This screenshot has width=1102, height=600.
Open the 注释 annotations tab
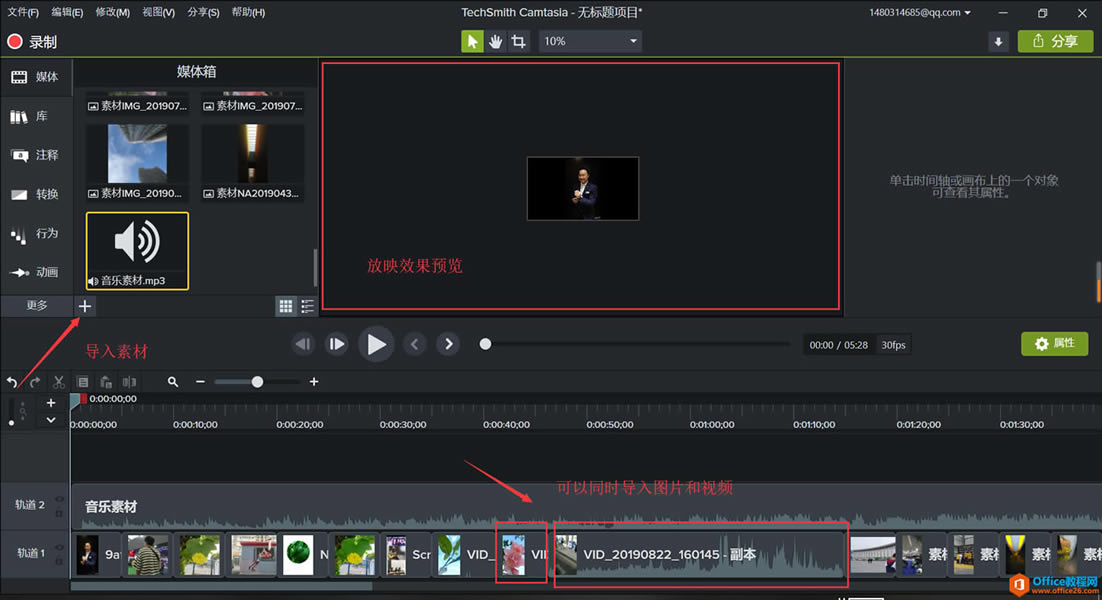coord(35,155)
